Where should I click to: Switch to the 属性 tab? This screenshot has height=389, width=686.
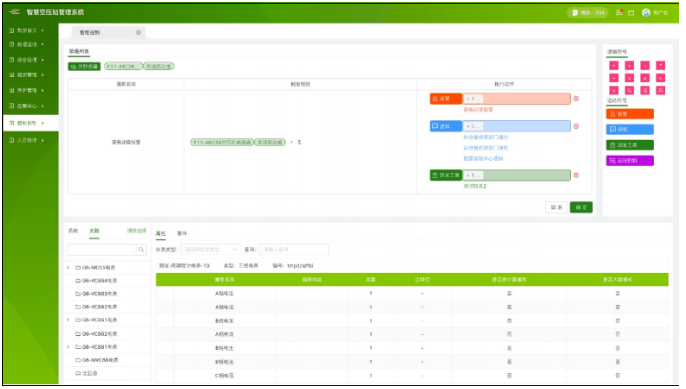click(161, 234)
